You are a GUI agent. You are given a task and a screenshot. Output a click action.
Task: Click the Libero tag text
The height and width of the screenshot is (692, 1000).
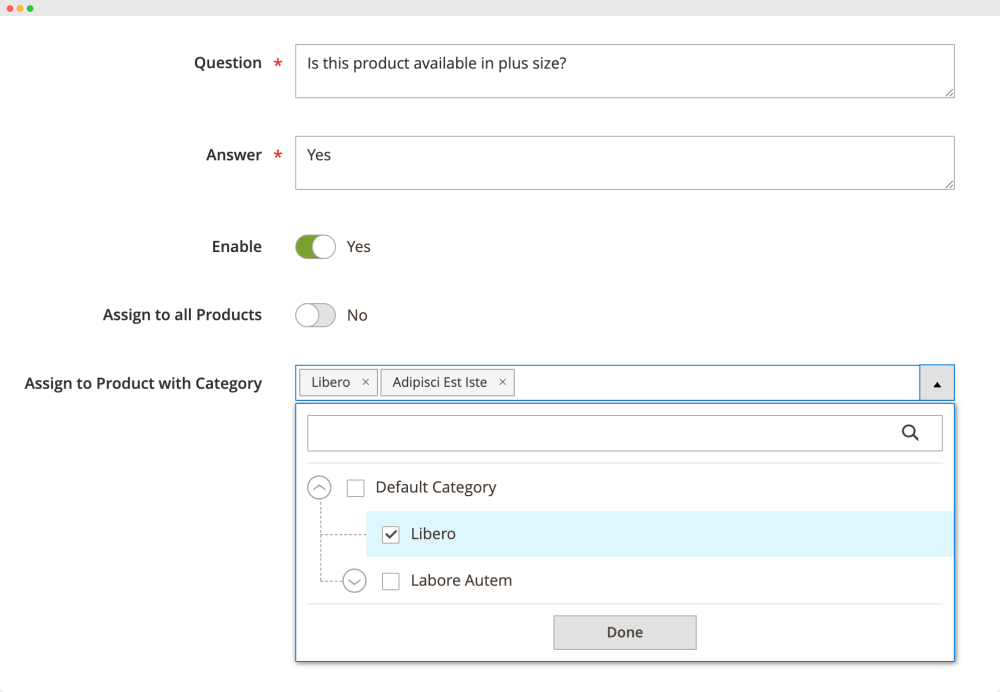tap(330, 382)
